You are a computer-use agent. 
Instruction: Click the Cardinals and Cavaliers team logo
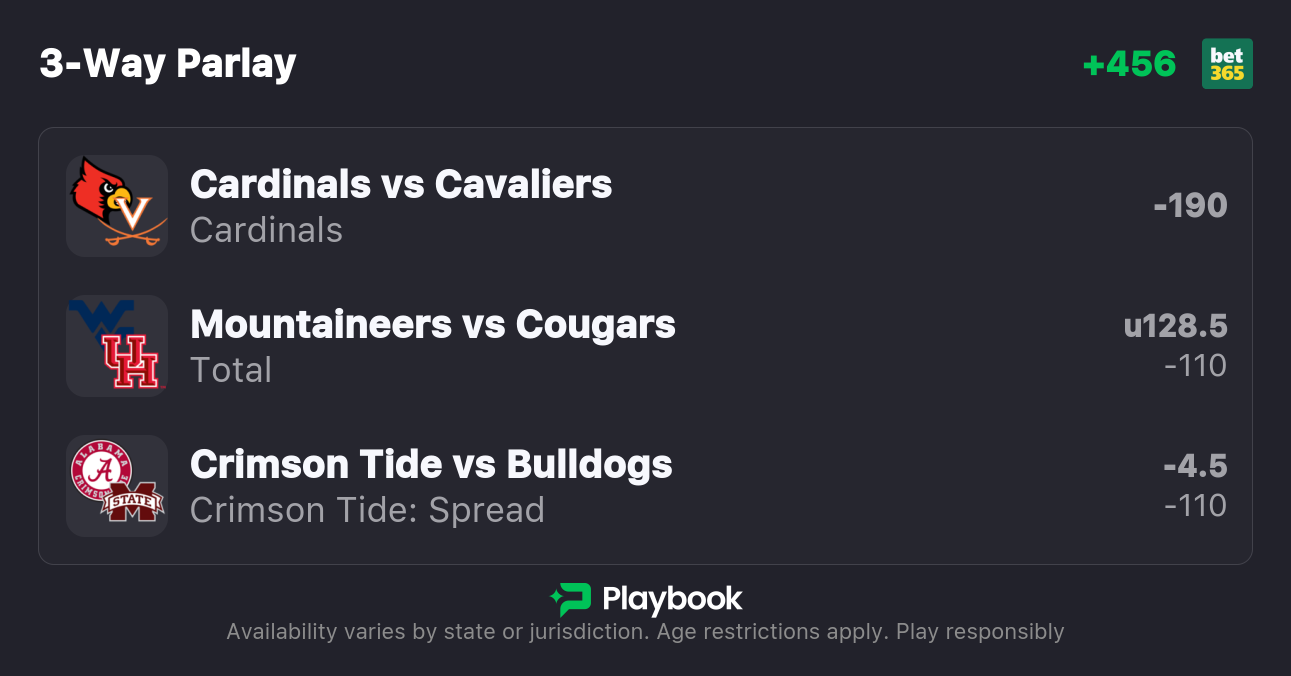point(116,205)
